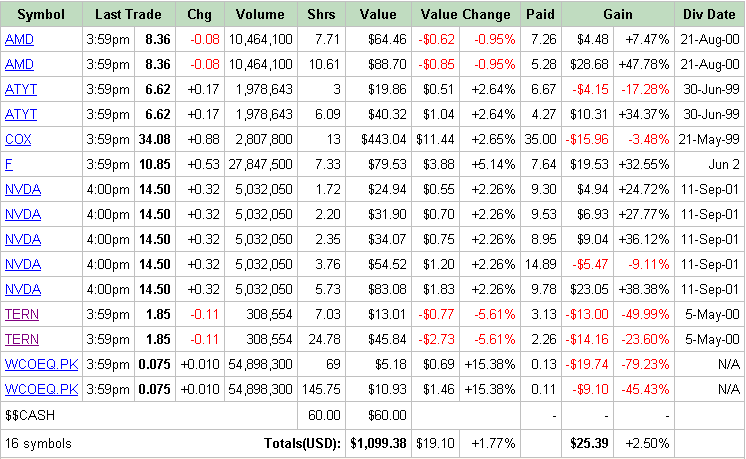Select the $$CASH row label
Image resolution: width=746 pixels, height=459 pixels.
tap(30, 415)
